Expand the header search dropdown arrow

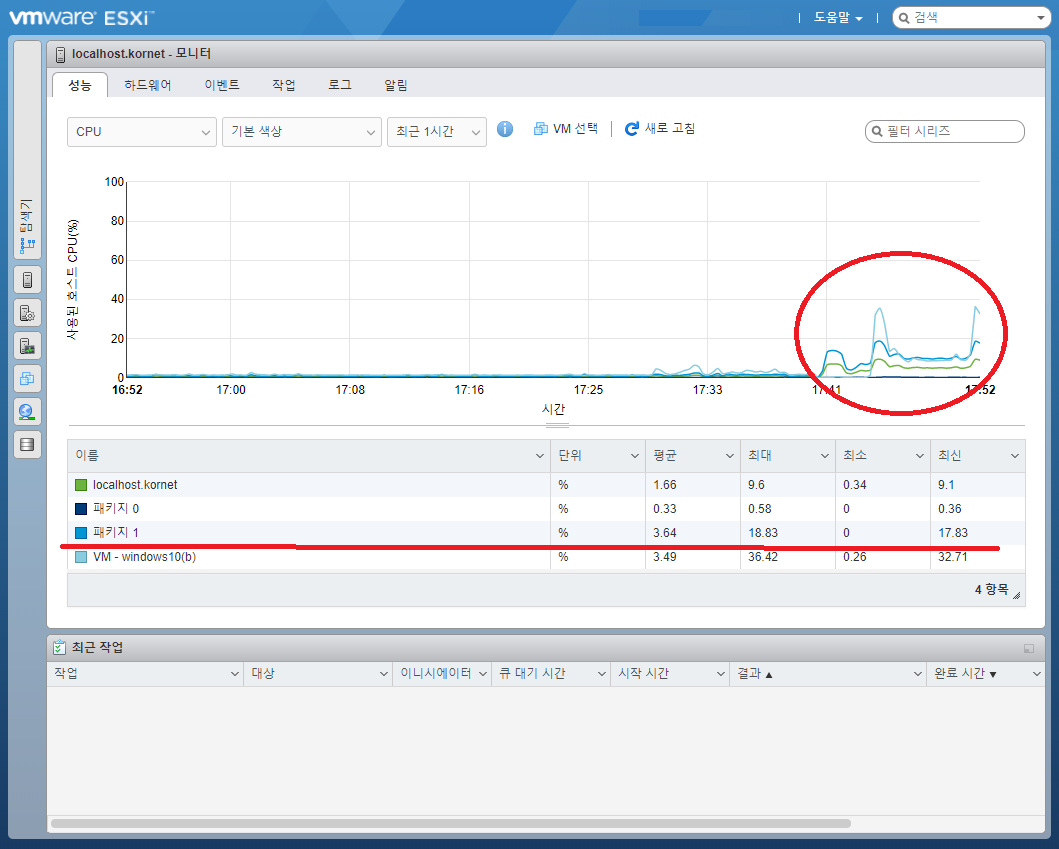(x=1041, y=18)
